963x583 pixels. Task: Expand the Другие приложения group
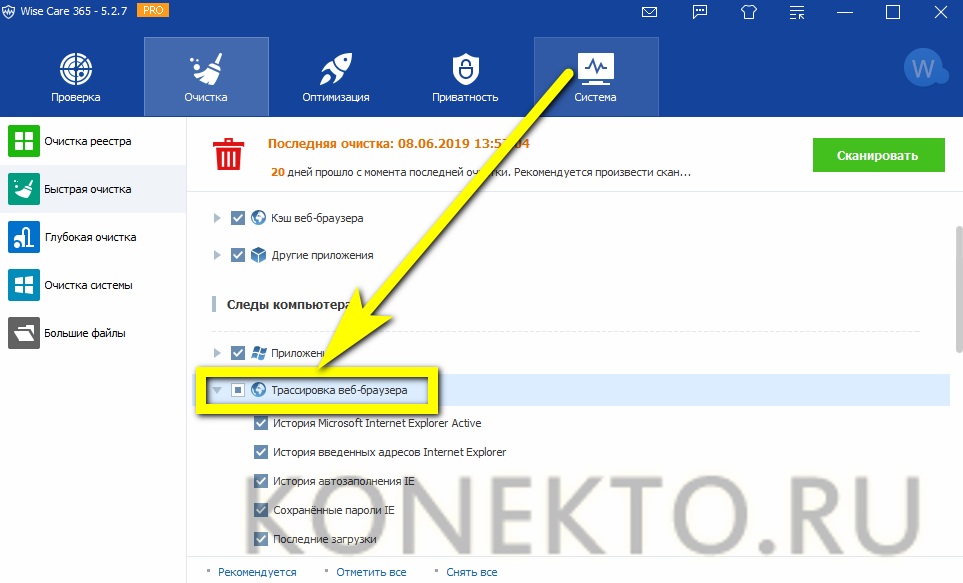point(217,255)
